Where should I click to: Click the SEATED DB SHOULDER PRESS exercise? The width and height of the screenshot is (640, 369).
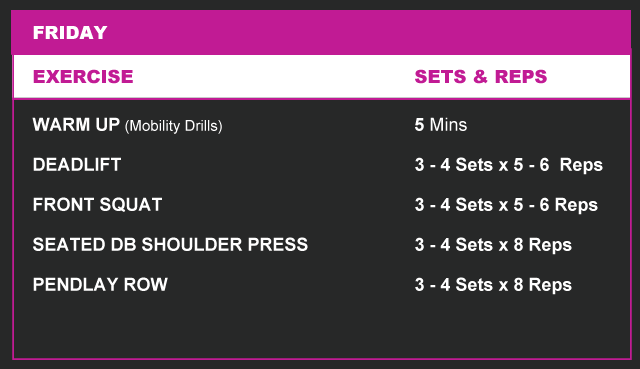[170, 245]
